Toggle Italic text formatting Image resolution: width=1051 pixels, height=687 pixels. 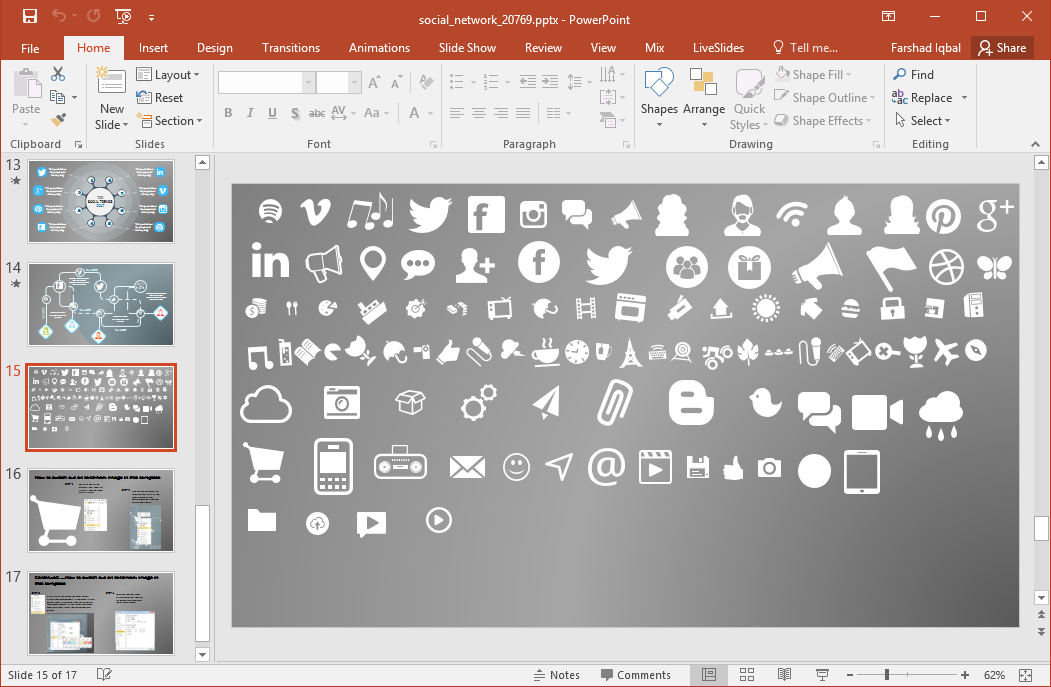(x=250, y=113)
